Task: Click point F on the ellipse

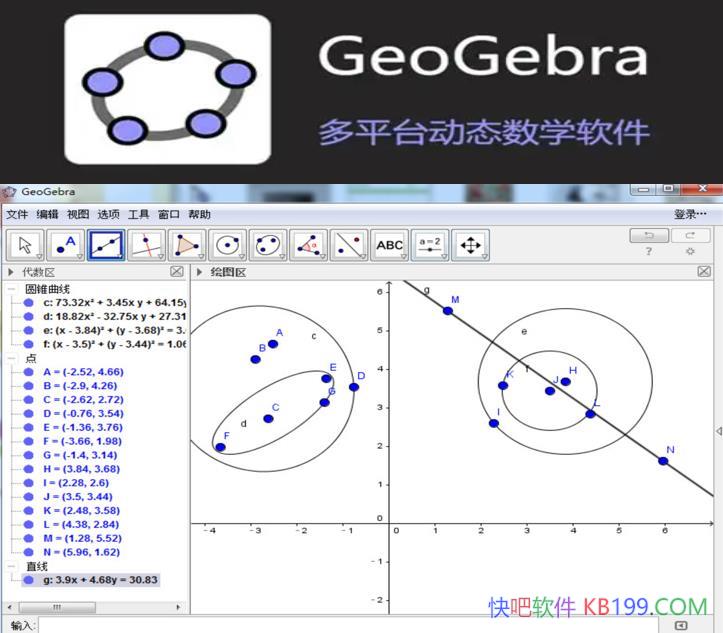Action: pyautogui.click(x=220, y=447)
